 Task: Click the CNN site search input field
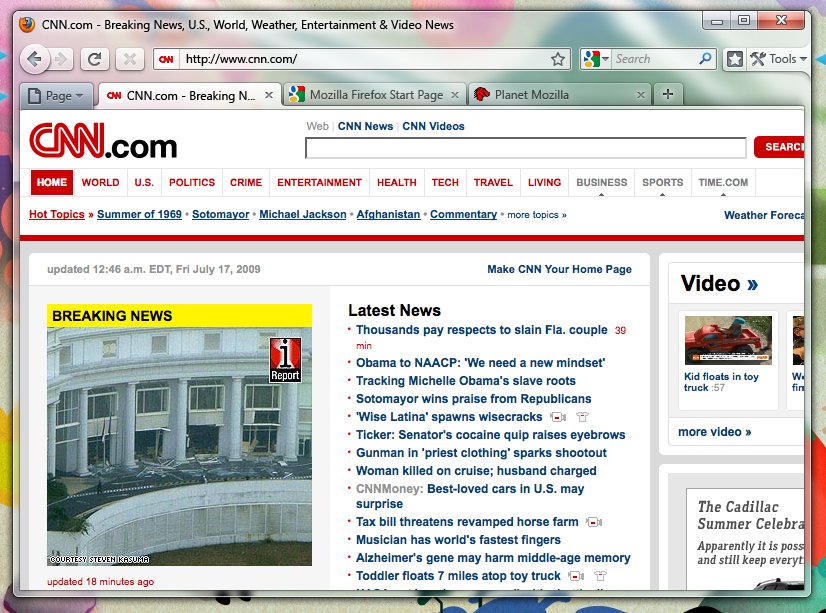coord(526,148)
